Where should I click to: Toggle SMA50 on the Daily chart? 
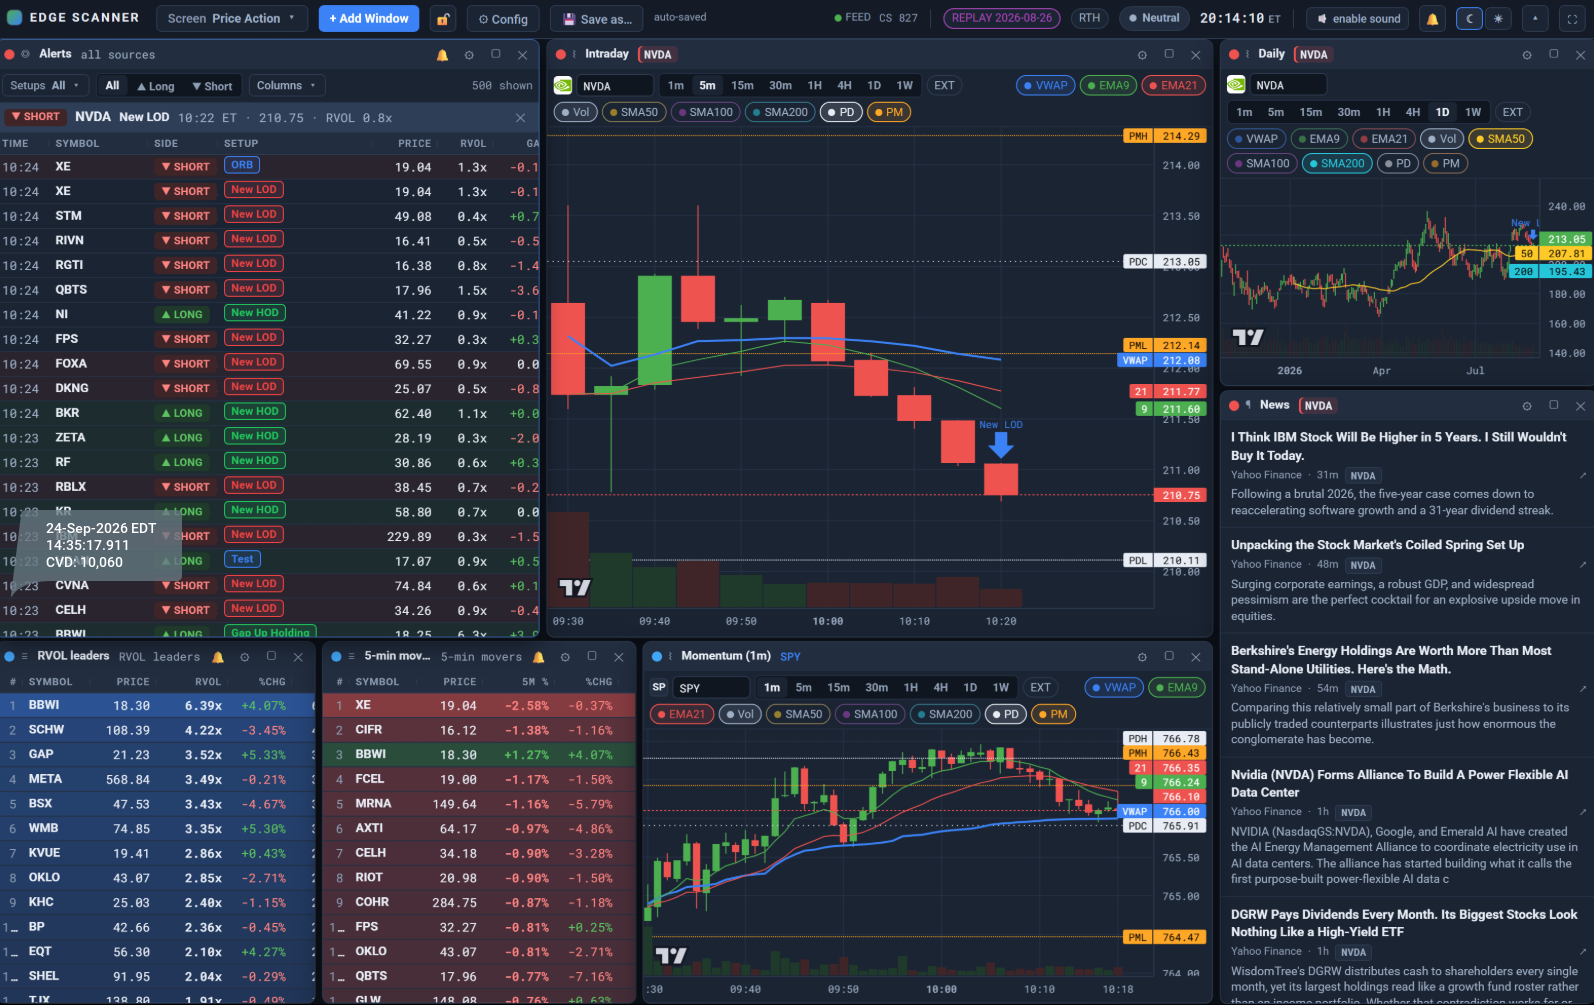1499,139
